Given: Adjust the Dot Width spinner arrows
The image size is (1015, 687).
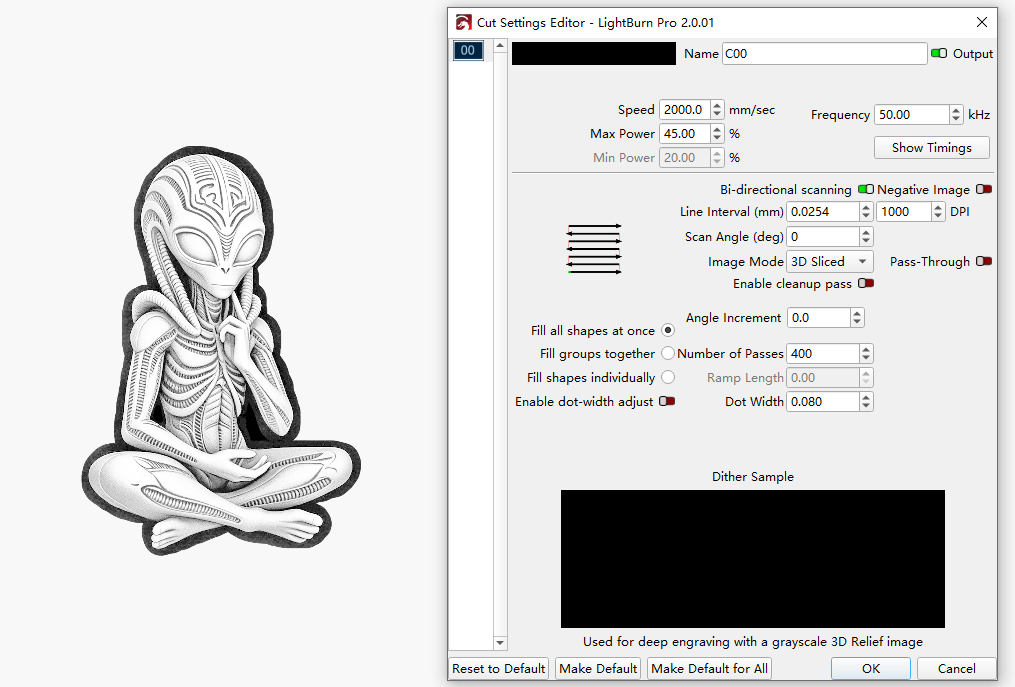Looking at the screenshot, I should [866, 401].
